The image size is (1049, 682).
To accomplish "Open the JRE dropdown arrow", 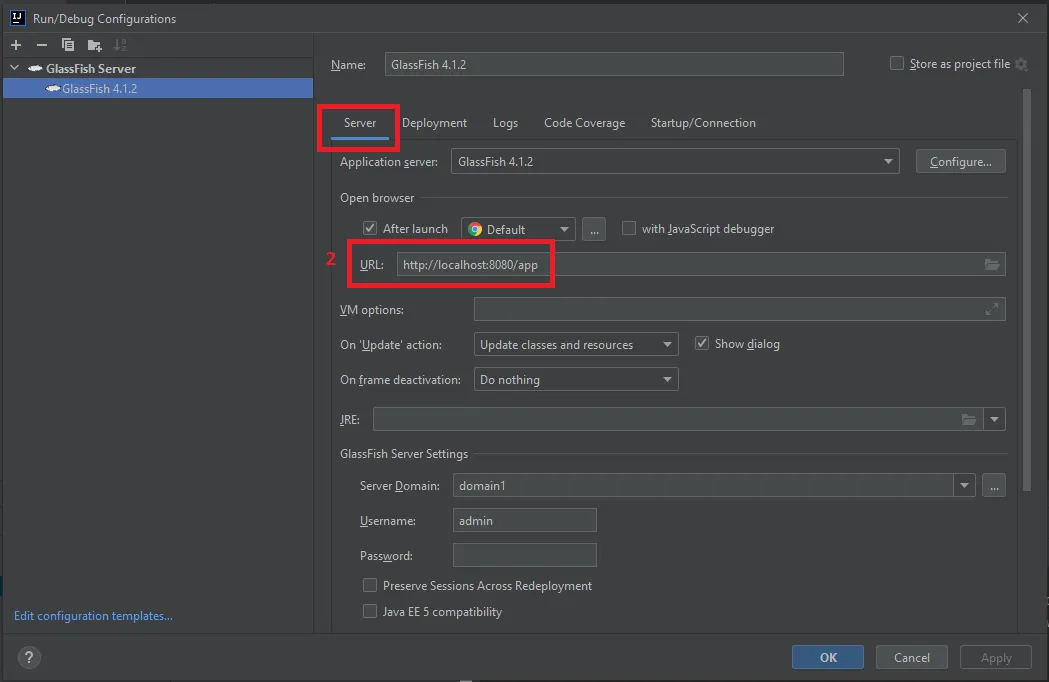I will coord(994,420).
